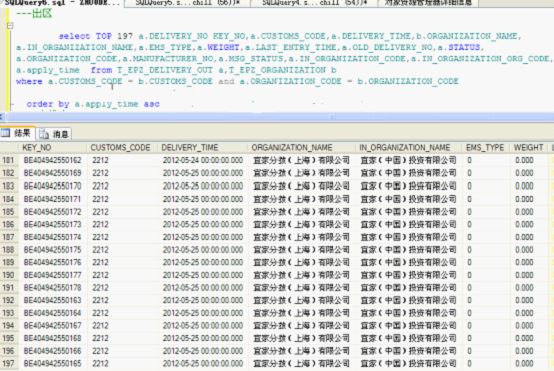Click organization name cell in row 191
The width and height of the screenshot is (554, 371).
[301, 288]
